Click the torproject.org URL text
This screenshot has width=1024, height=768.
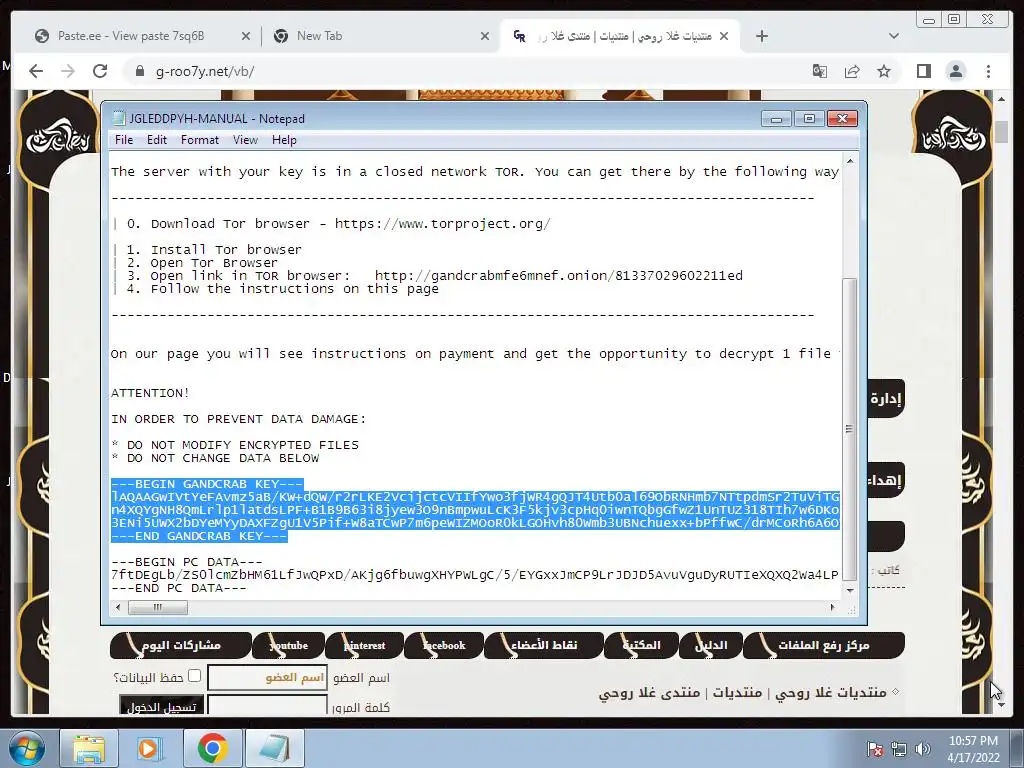(442, 224)
